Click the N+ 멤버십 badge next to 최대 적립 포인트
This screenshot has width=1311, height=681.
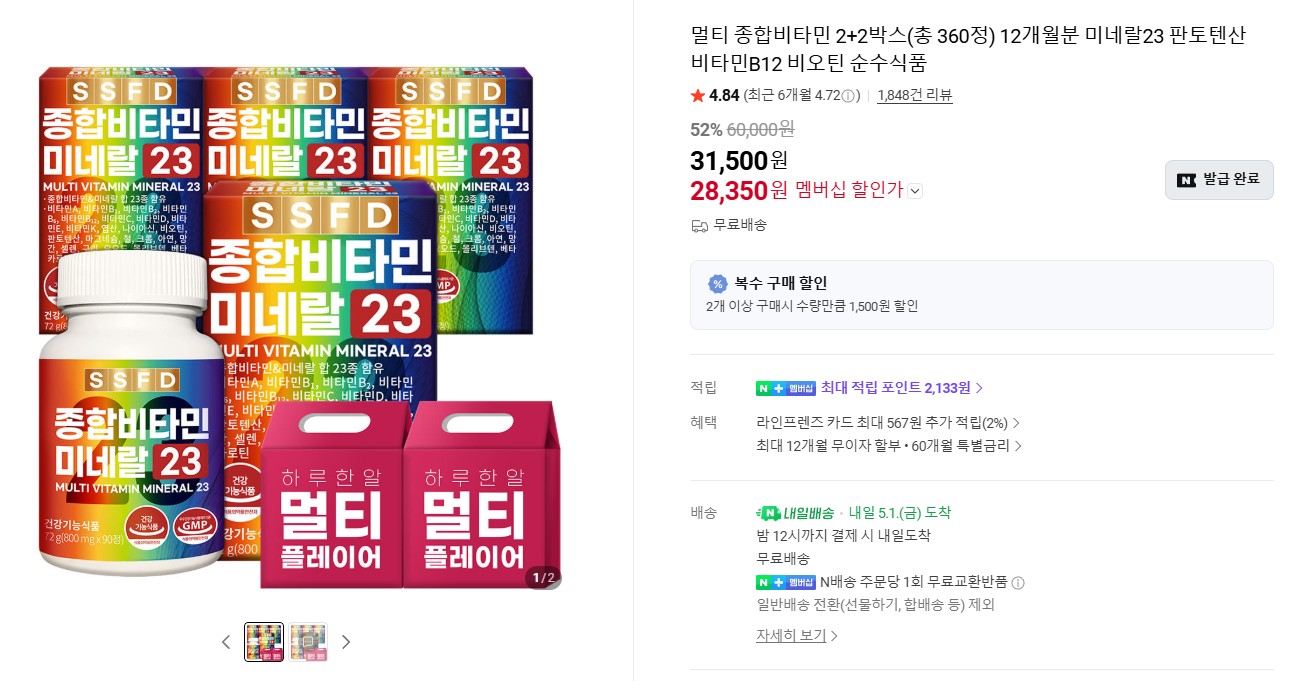click(x=786, y=388)
